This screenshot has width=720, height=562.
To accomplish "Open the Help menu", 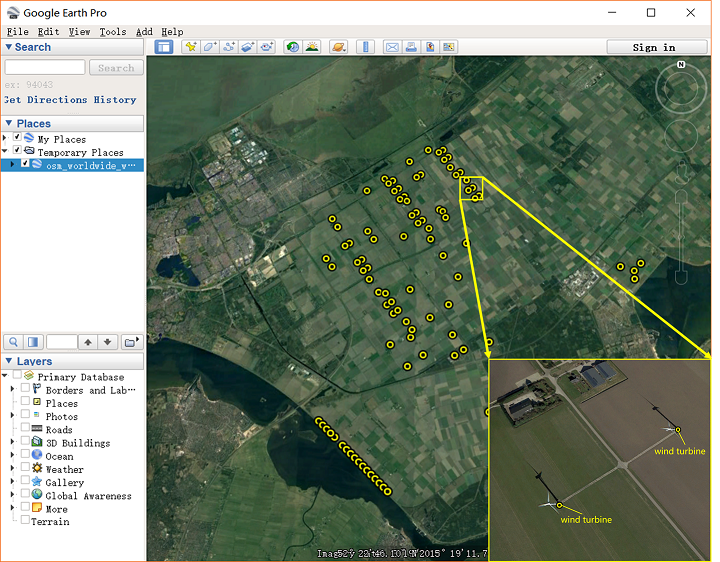I will click(x=172, y=32).
